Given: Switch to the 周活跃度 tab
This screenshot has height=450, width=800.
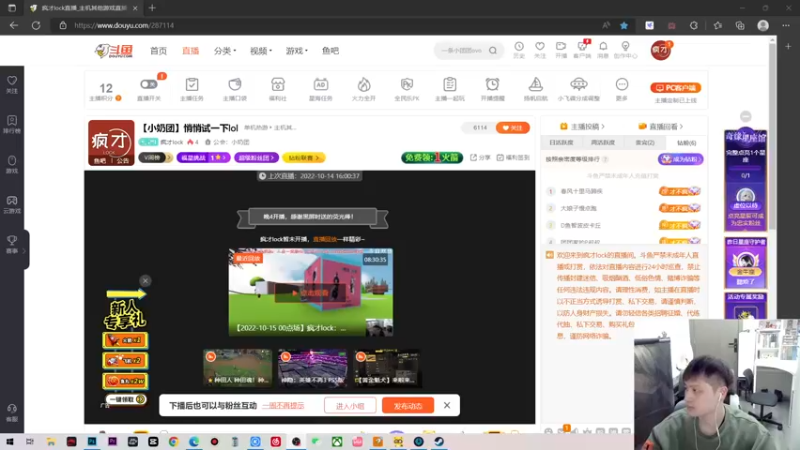Looking at the screenshot, I should [603, 142].
